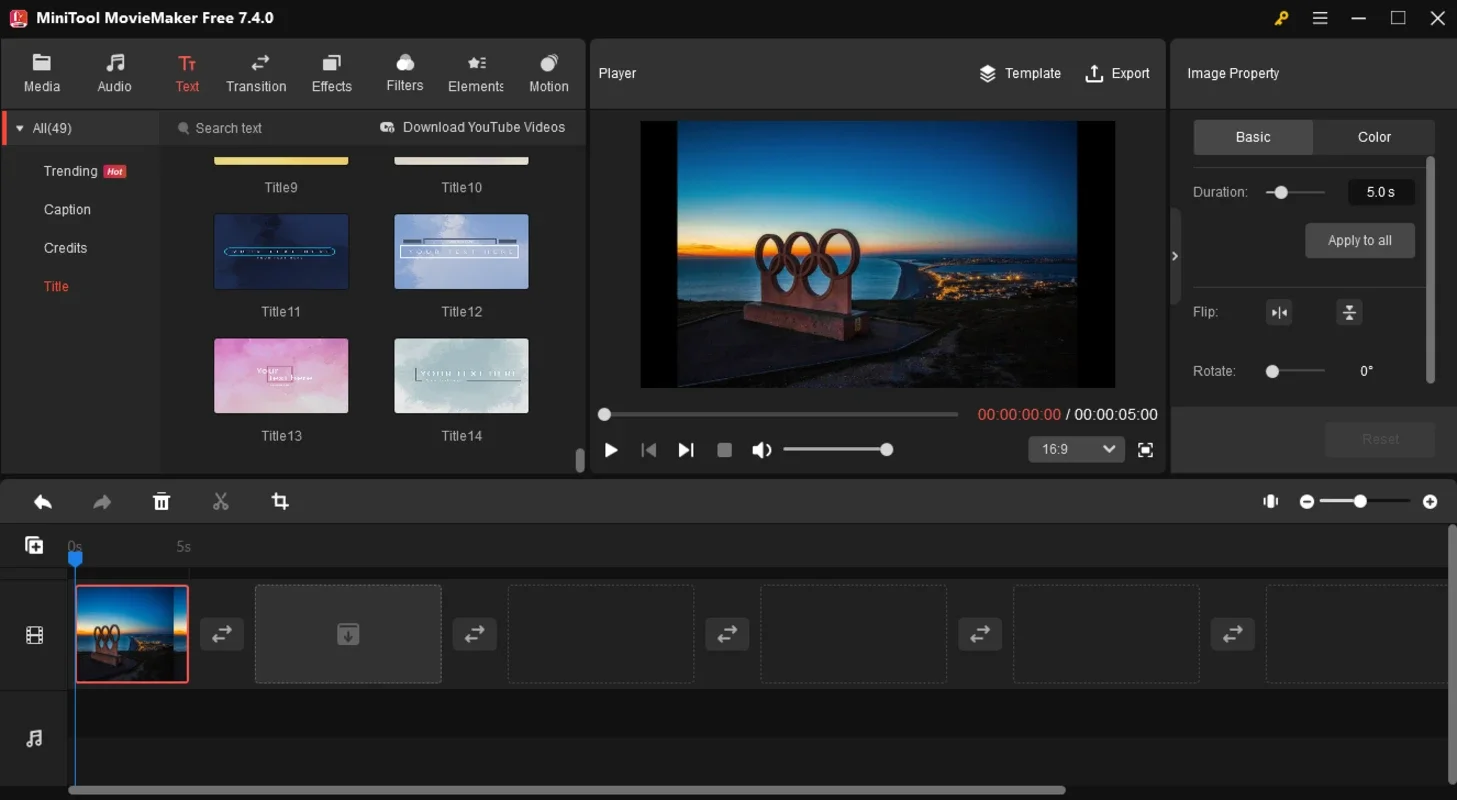Open the Audio tab
This screenshot has width=1457, height=800.
click(x=115, y=74)
